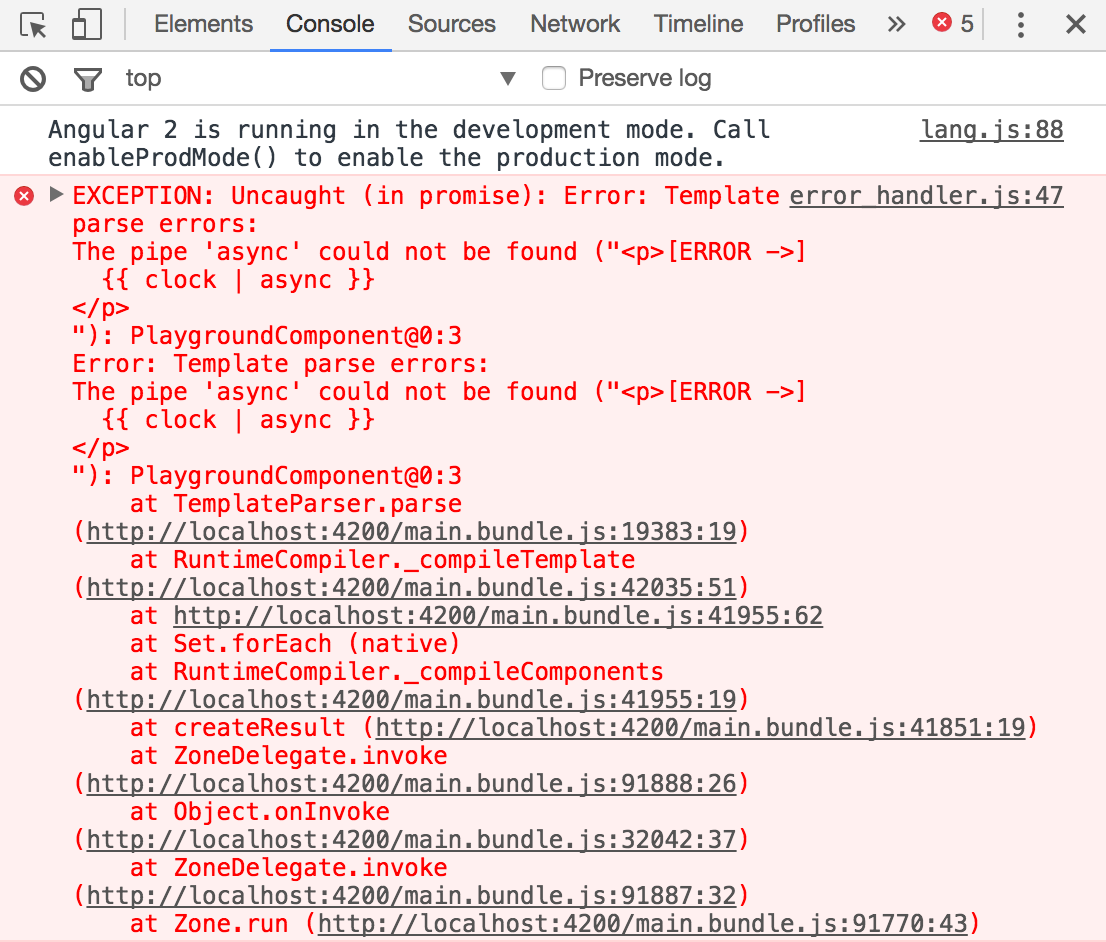This screenshot has width=1106, height=942.
Task: Click the 'at TemplateParser.parse' stack line
Action: pyautogui.click(x=296, y=503)
